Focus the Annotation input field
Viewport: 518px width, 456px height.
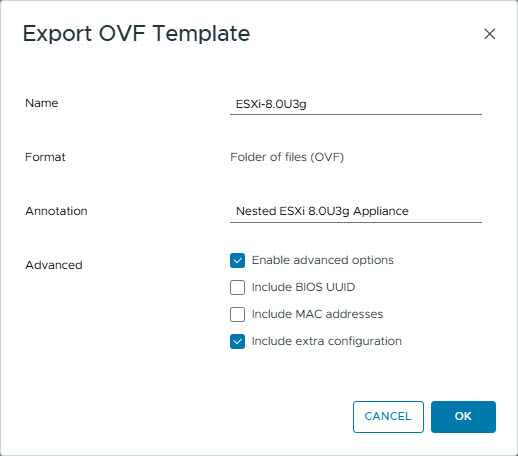pyautogui.click(x=356, y=211)
